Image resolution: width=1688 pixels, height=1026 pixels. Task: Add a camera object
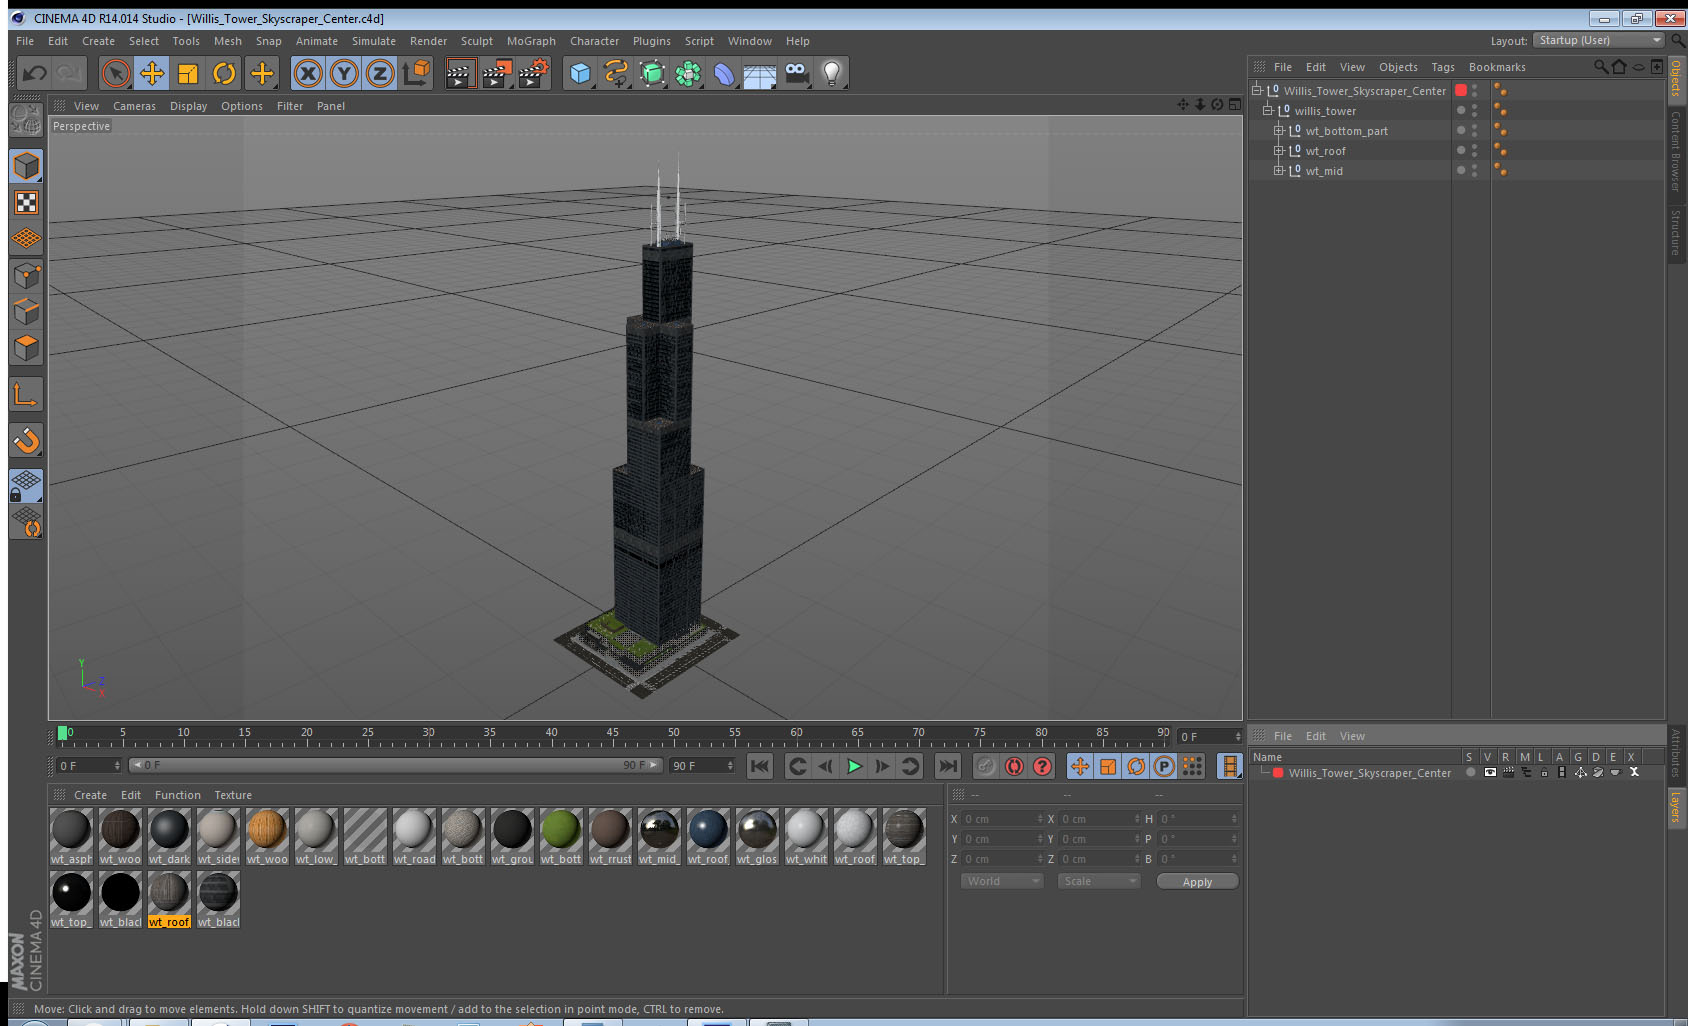pyautogui.click(x=797, y=73)
